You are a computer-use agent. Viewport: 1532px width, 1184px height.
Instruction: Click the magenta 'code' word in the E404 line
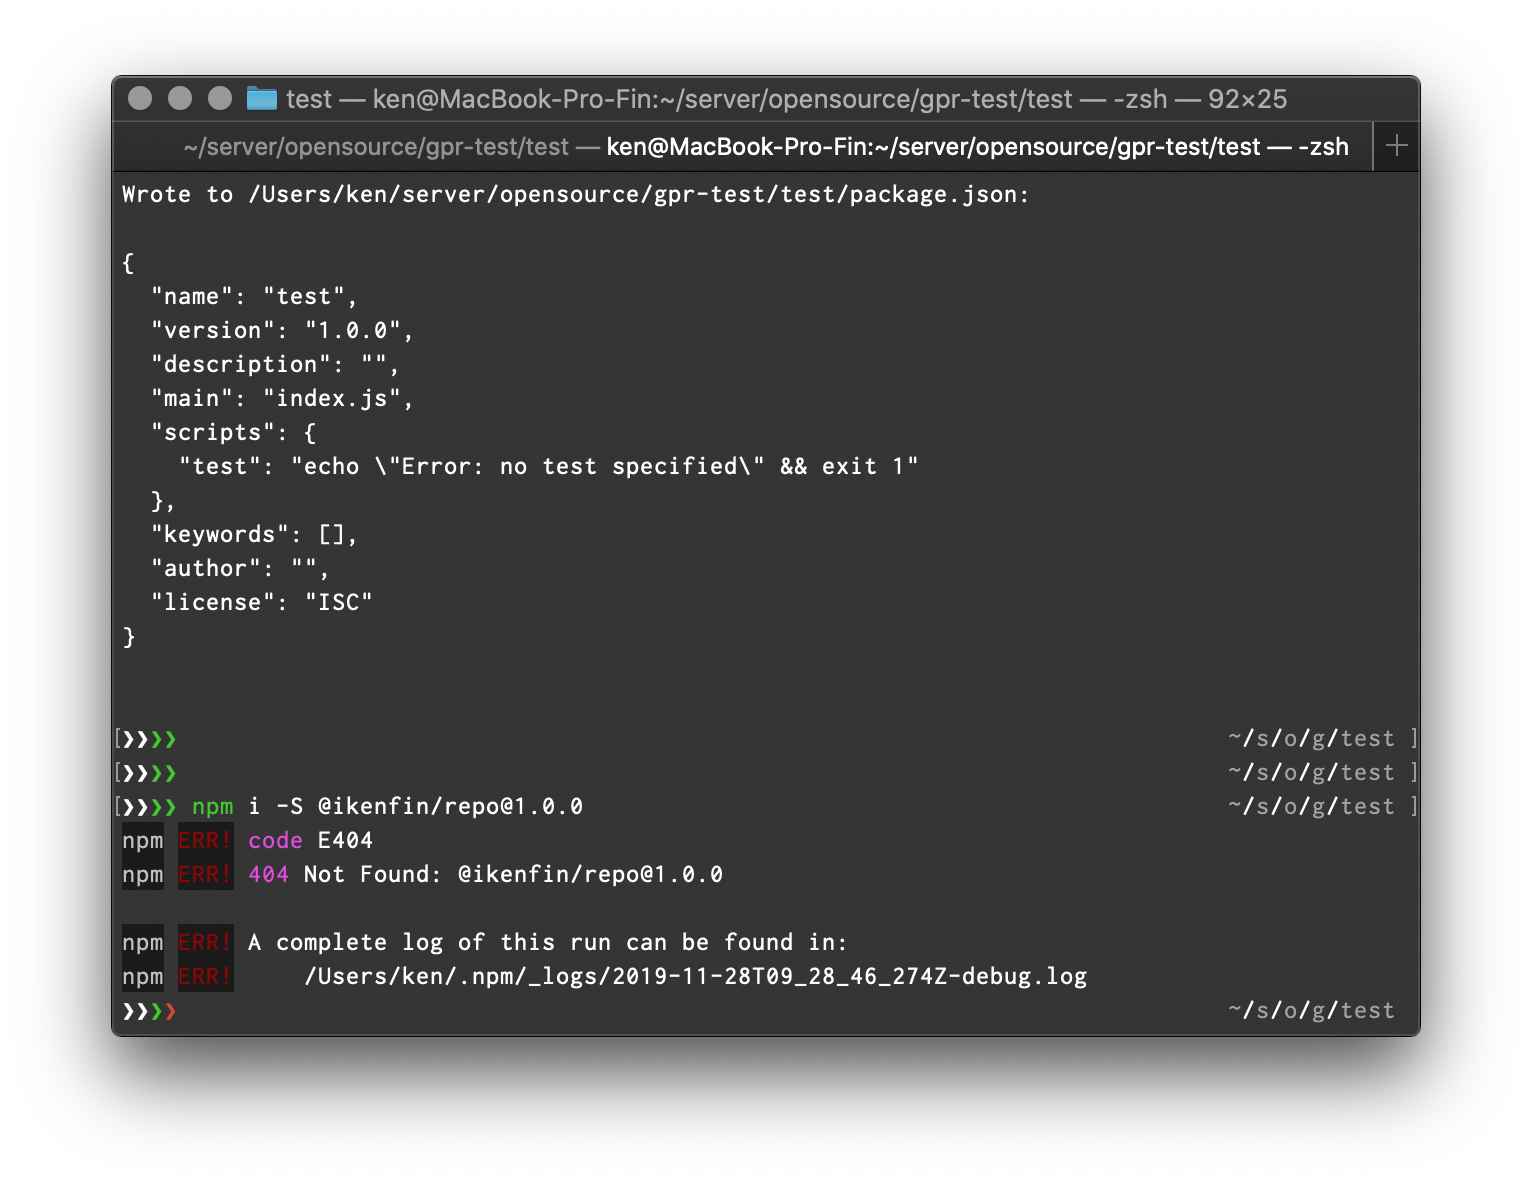275,841
